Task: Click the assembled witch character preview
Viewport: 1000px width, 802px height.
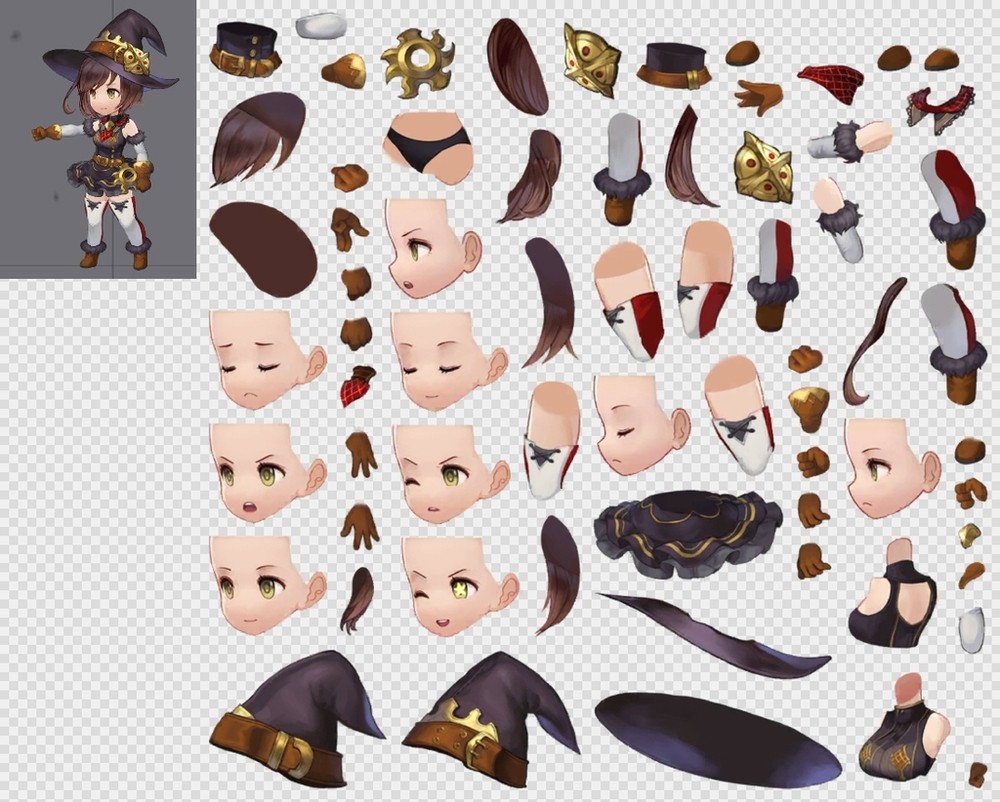Action: (98, 138)
